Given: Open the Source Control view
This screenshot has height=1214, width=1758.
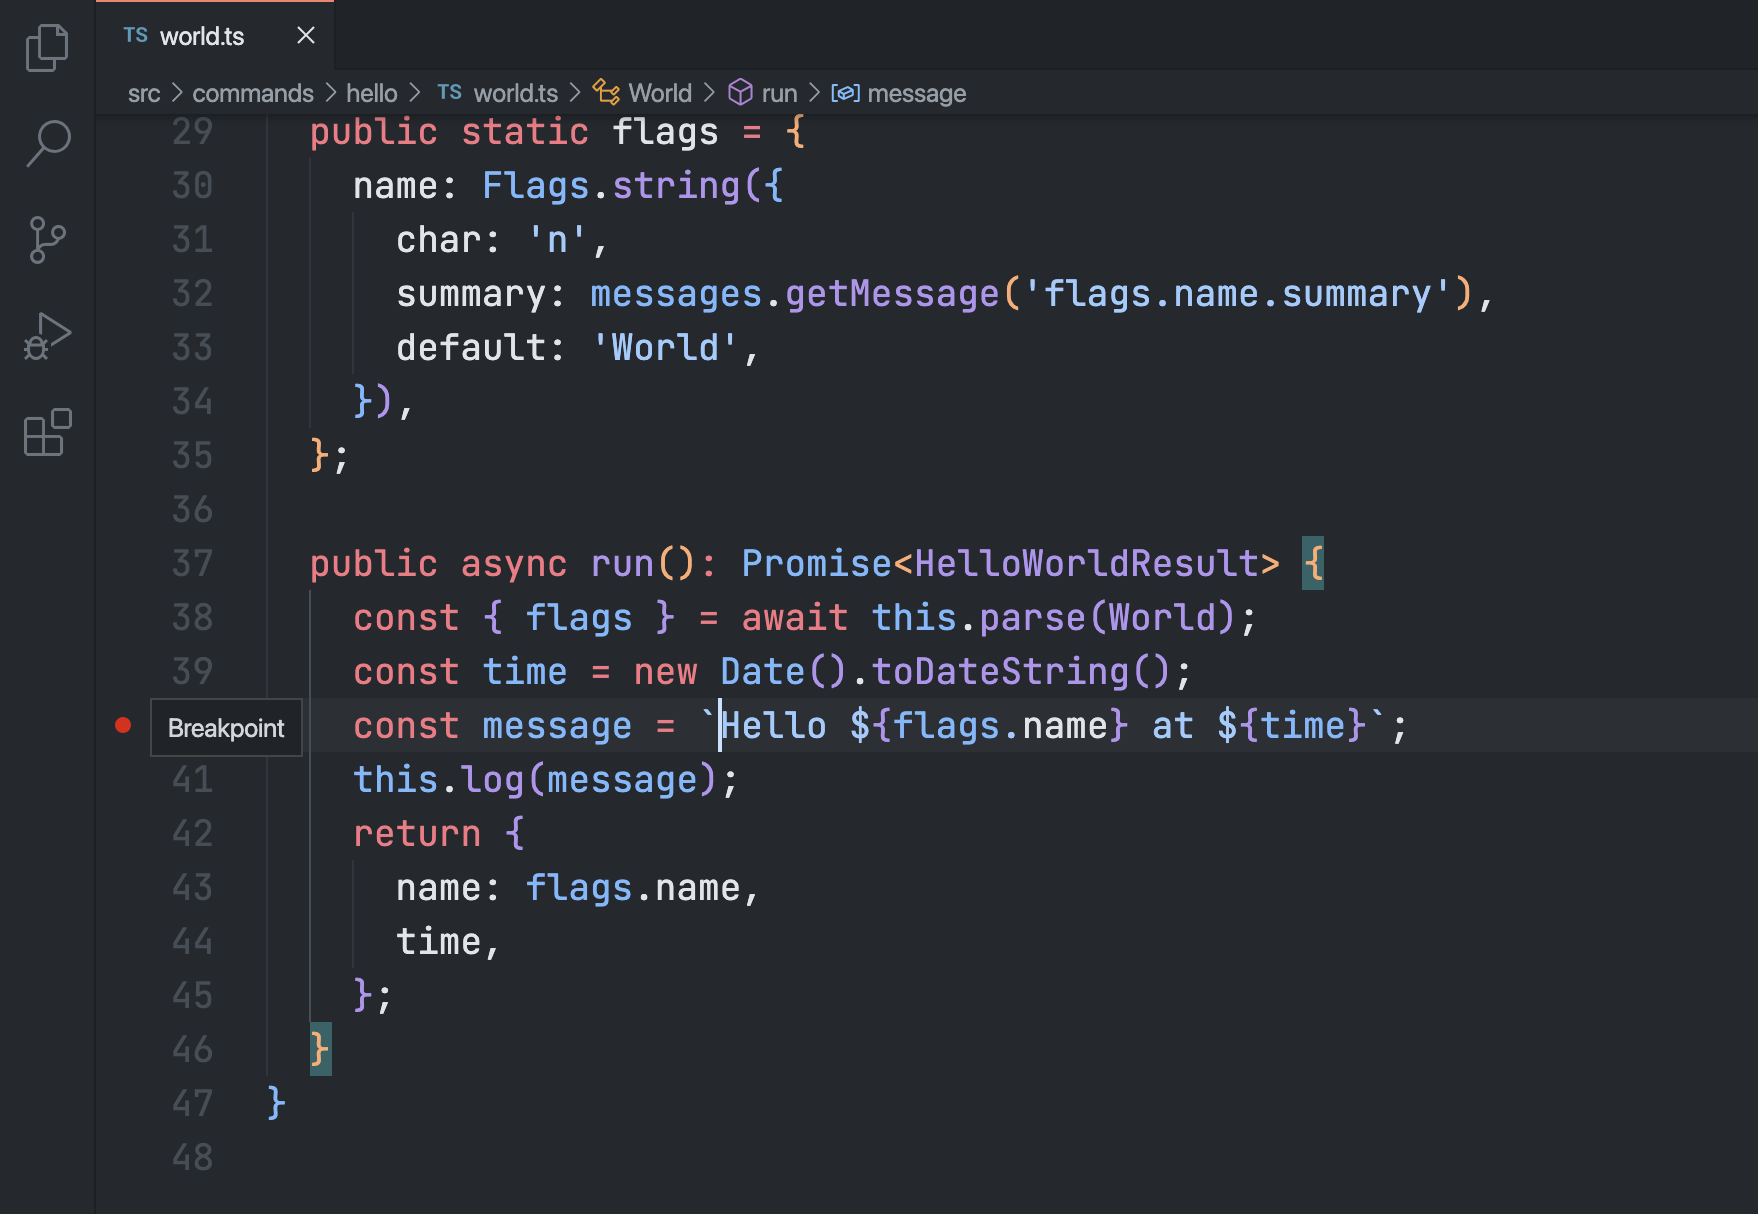Looking at the screenshot, I should tap(47, 240).
